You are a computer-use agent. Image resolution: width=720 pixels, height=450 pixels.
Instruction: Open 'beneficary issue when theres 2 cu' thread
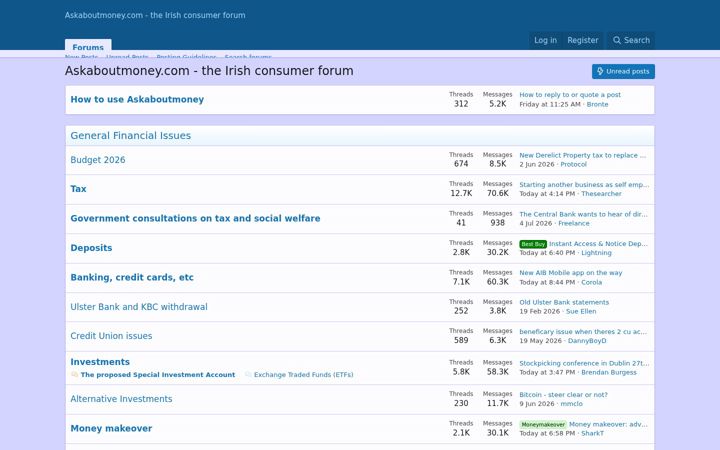583,332
